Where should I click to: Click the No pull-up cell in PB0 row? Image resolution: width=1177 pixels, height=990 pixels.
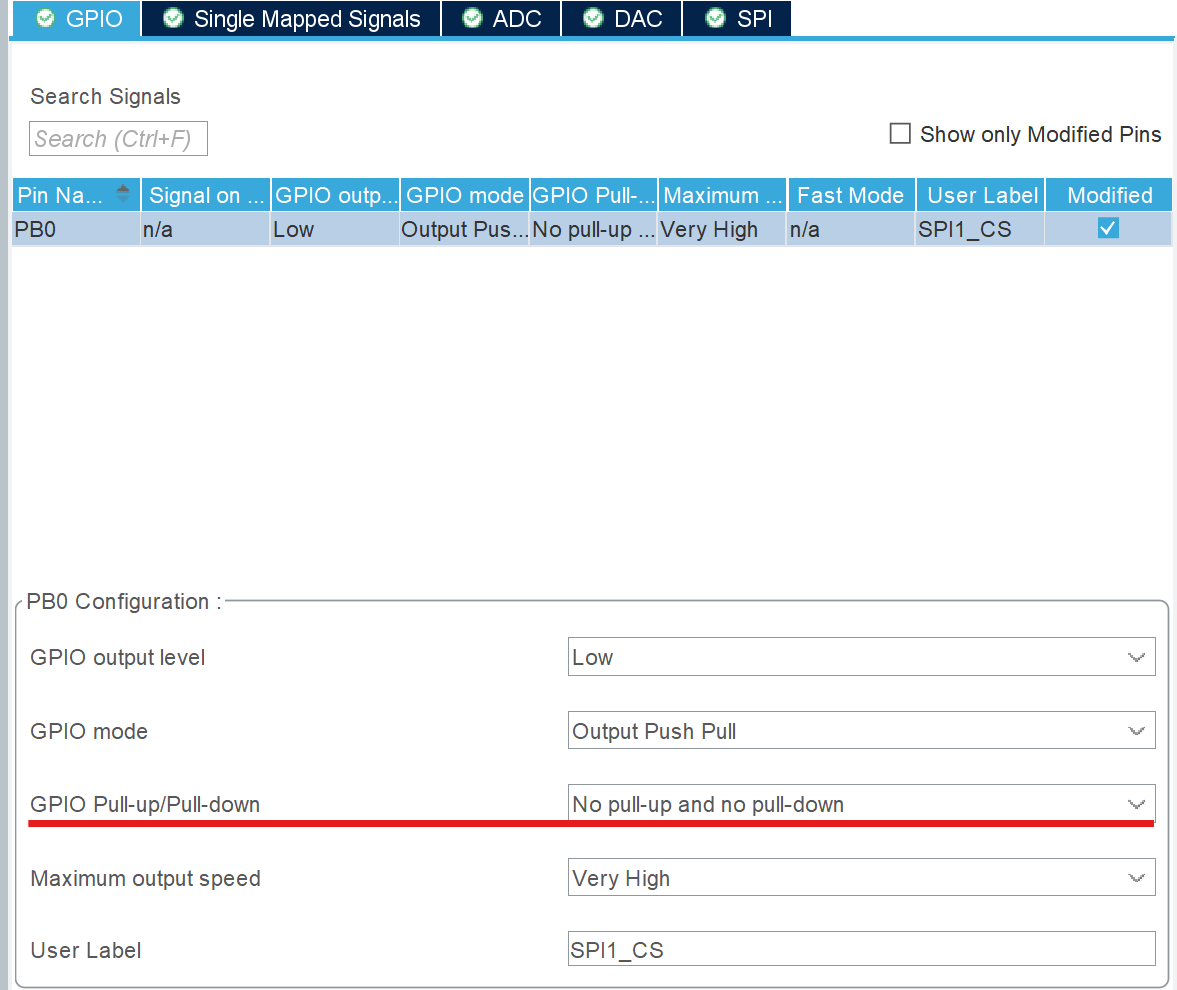[594, 229]
